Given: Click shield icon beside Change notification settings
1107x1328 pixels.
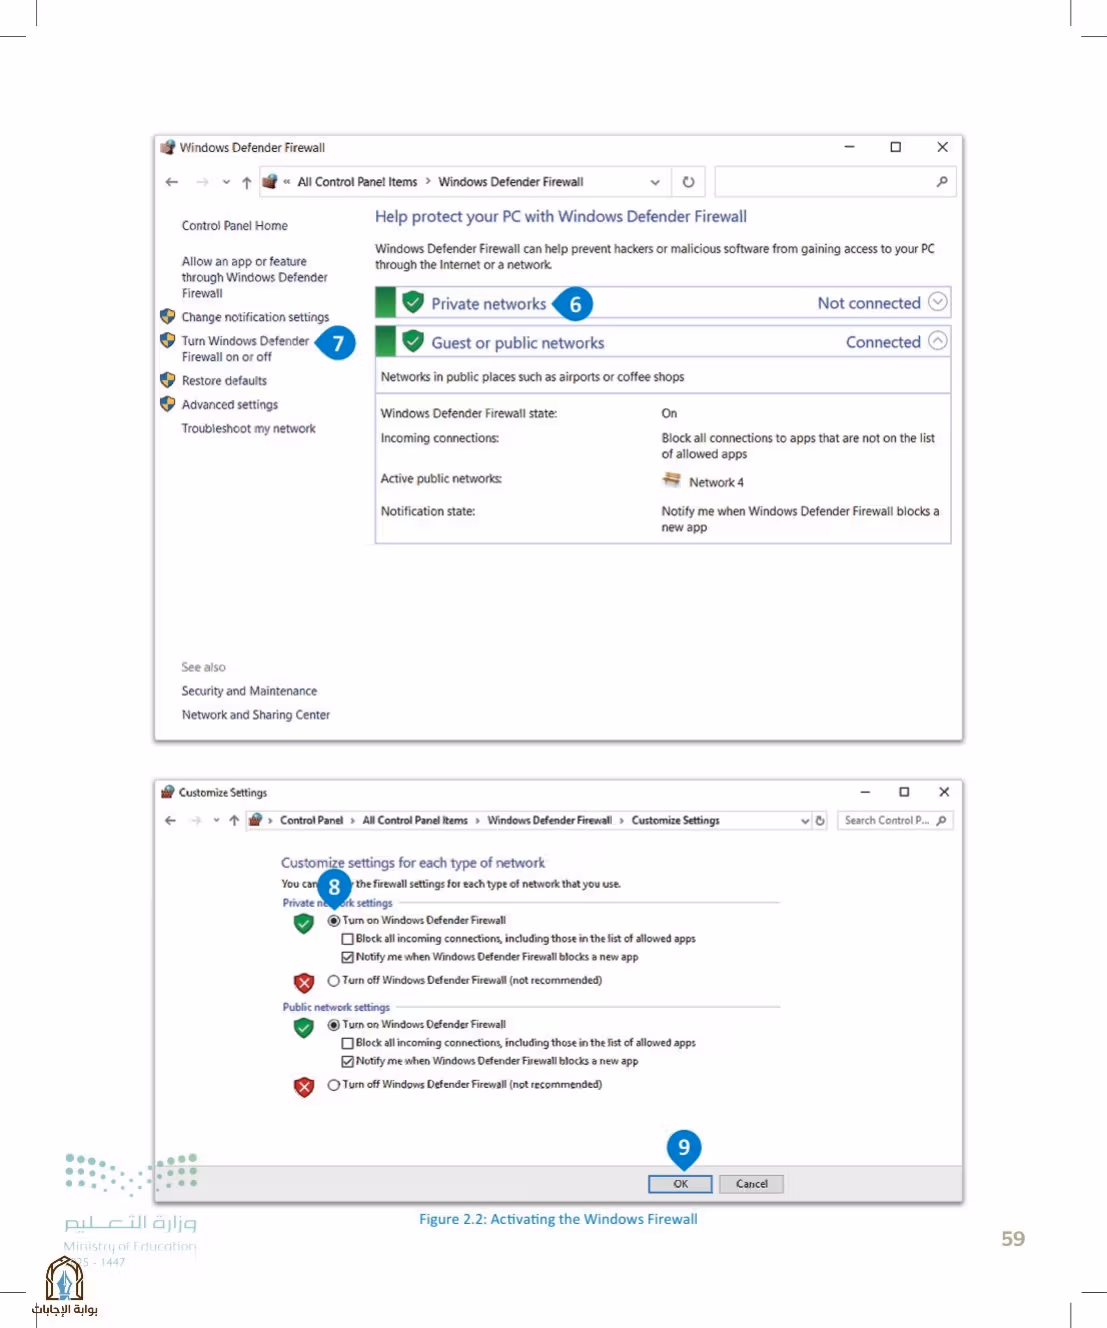Looking at the screenshot, I should pos(167,316).
